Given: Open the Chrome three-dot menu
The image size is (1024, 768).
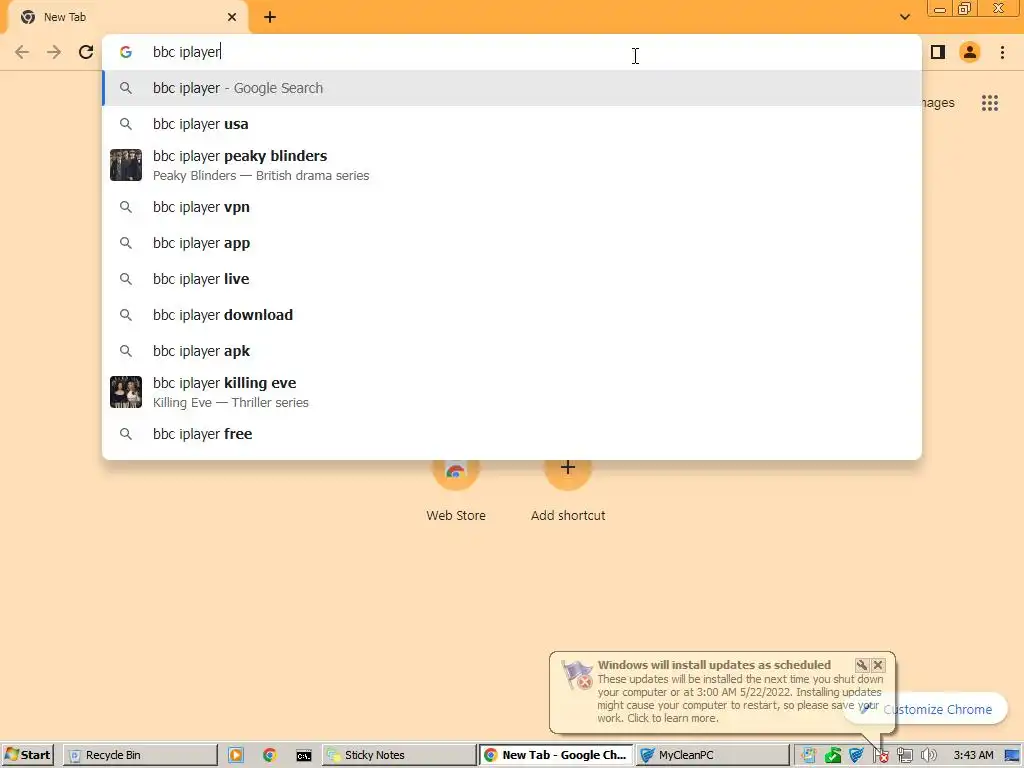Looking at the screenshot, I should coord(1002,52).
